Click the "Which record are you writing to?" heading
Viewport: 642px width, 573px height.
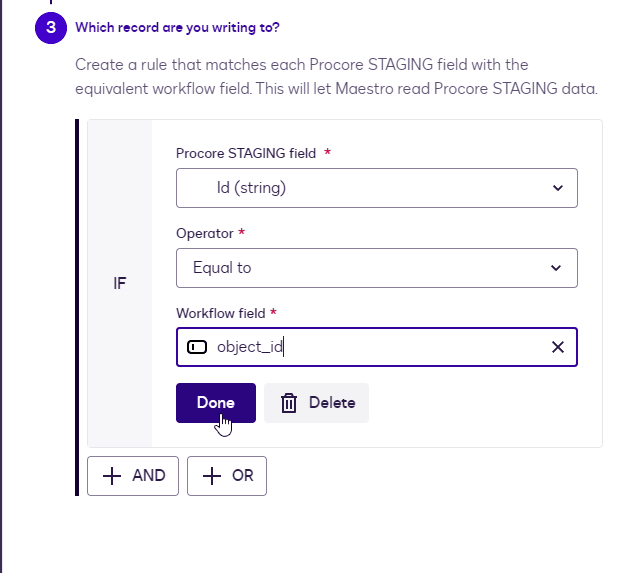click(177, 27)
